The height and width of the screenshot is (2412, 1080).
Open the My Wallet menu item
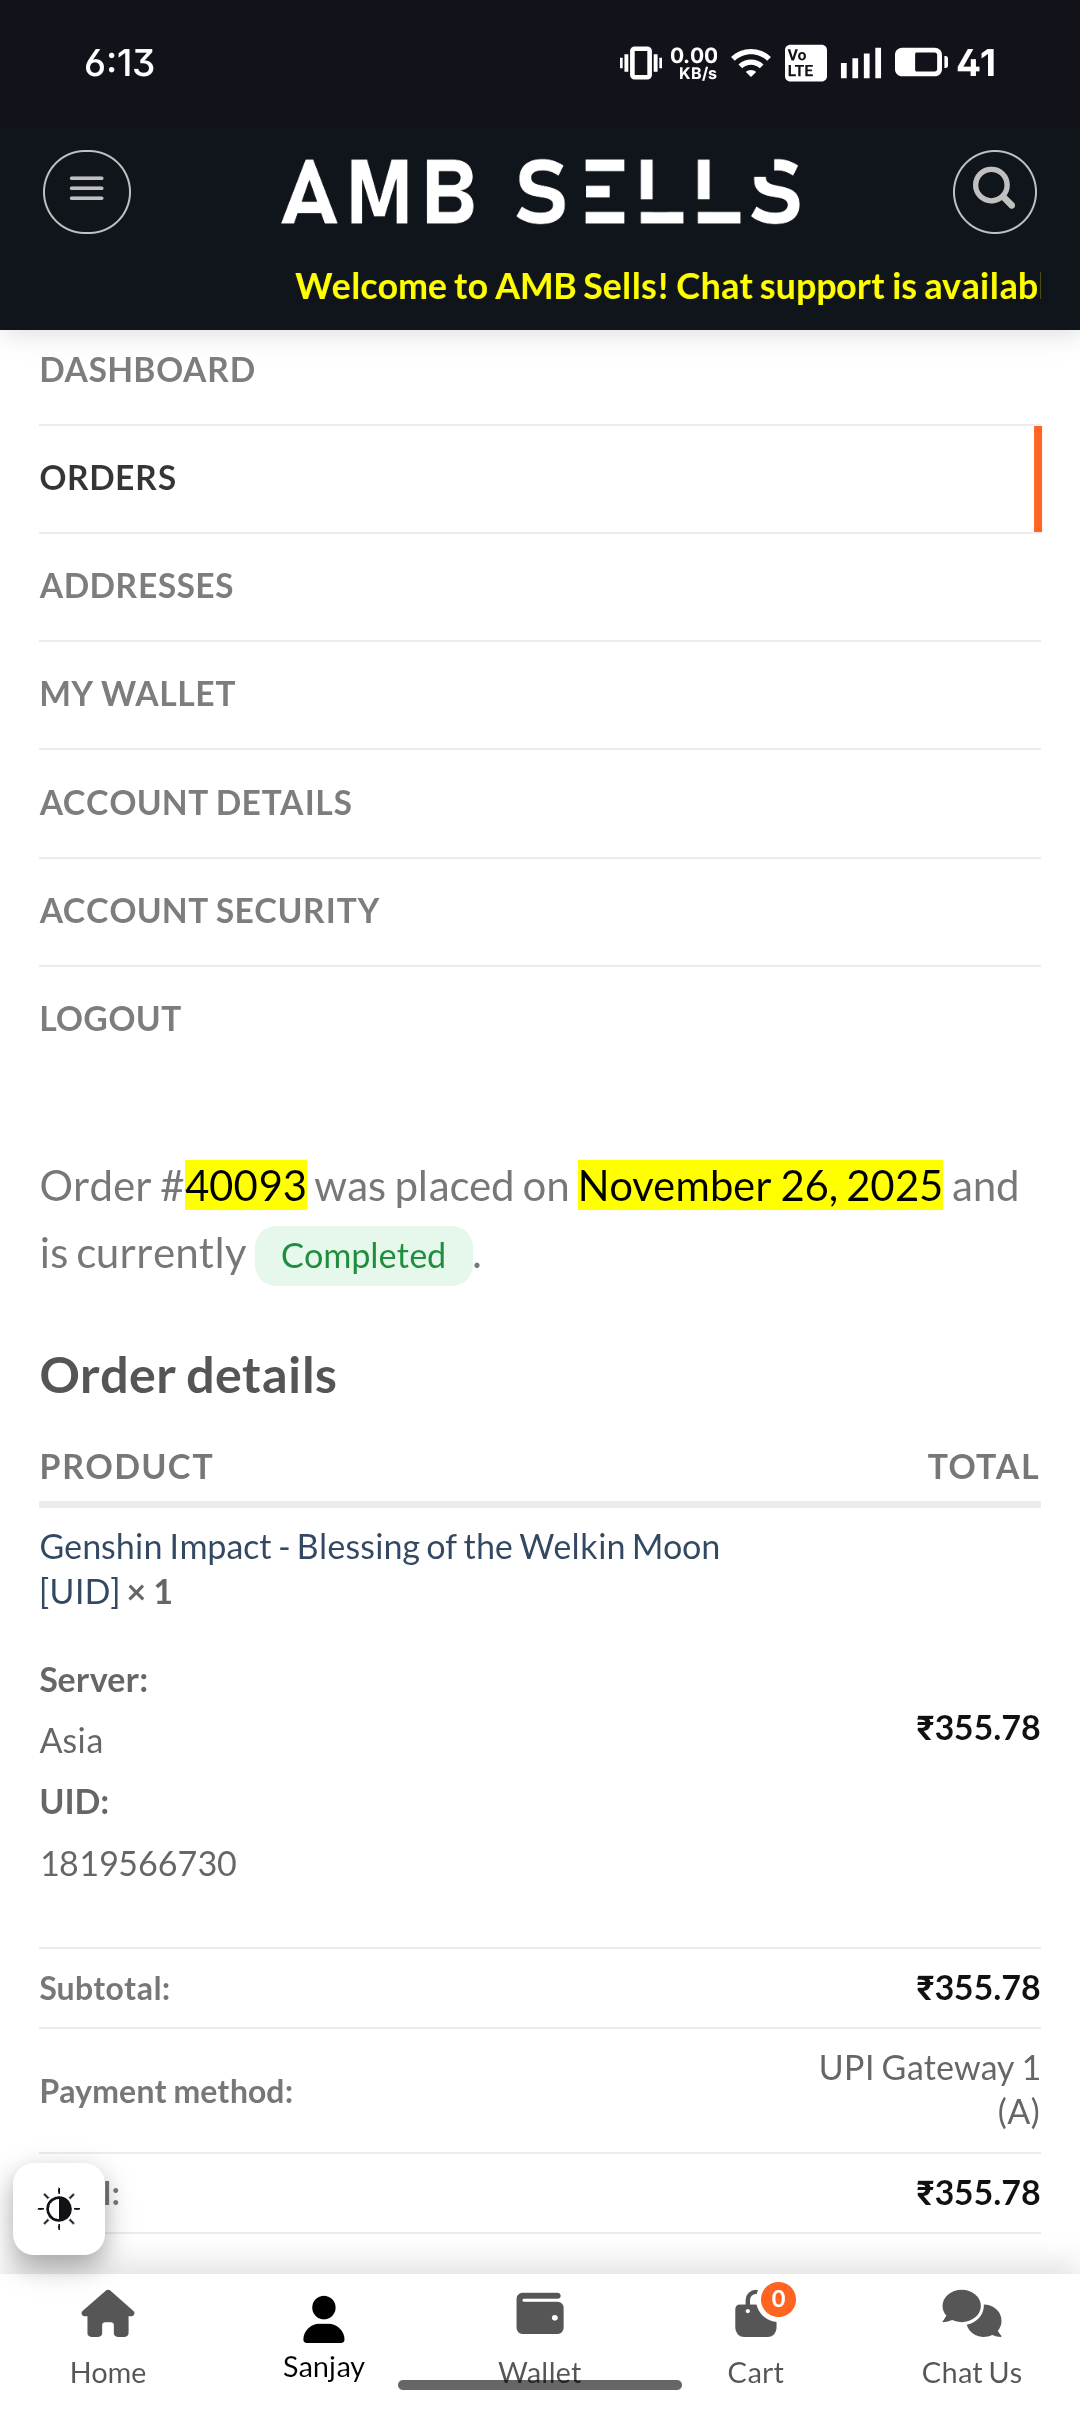tap(138, 694)
